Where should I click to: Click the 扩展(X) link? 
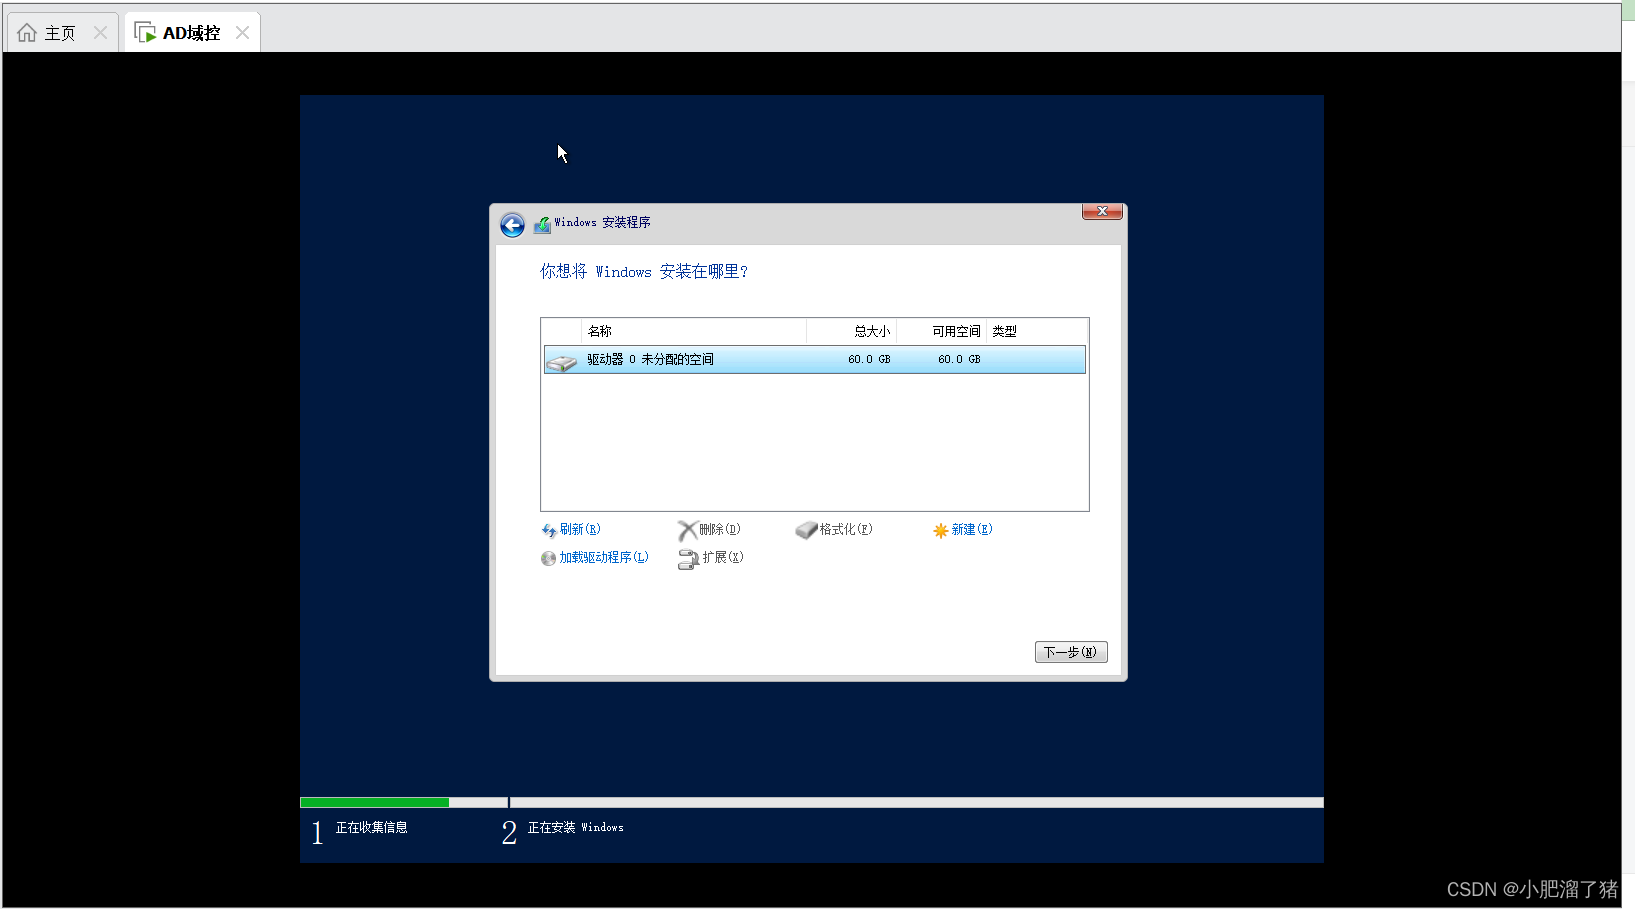(x=723, y=558)
